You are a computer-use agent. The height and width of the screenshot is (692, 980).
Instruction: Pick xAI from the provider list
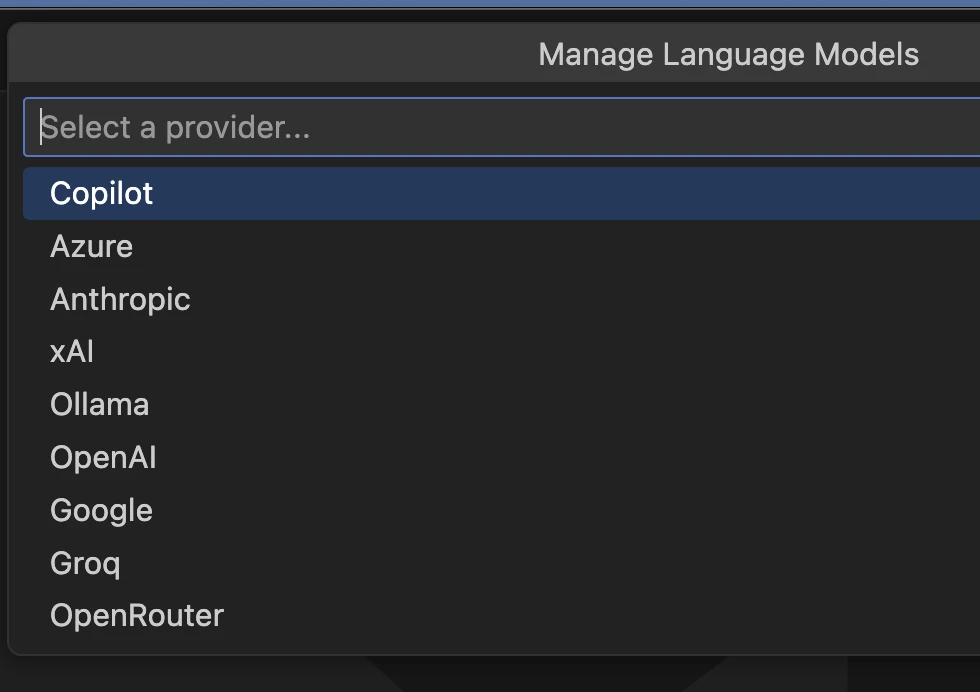72,352
